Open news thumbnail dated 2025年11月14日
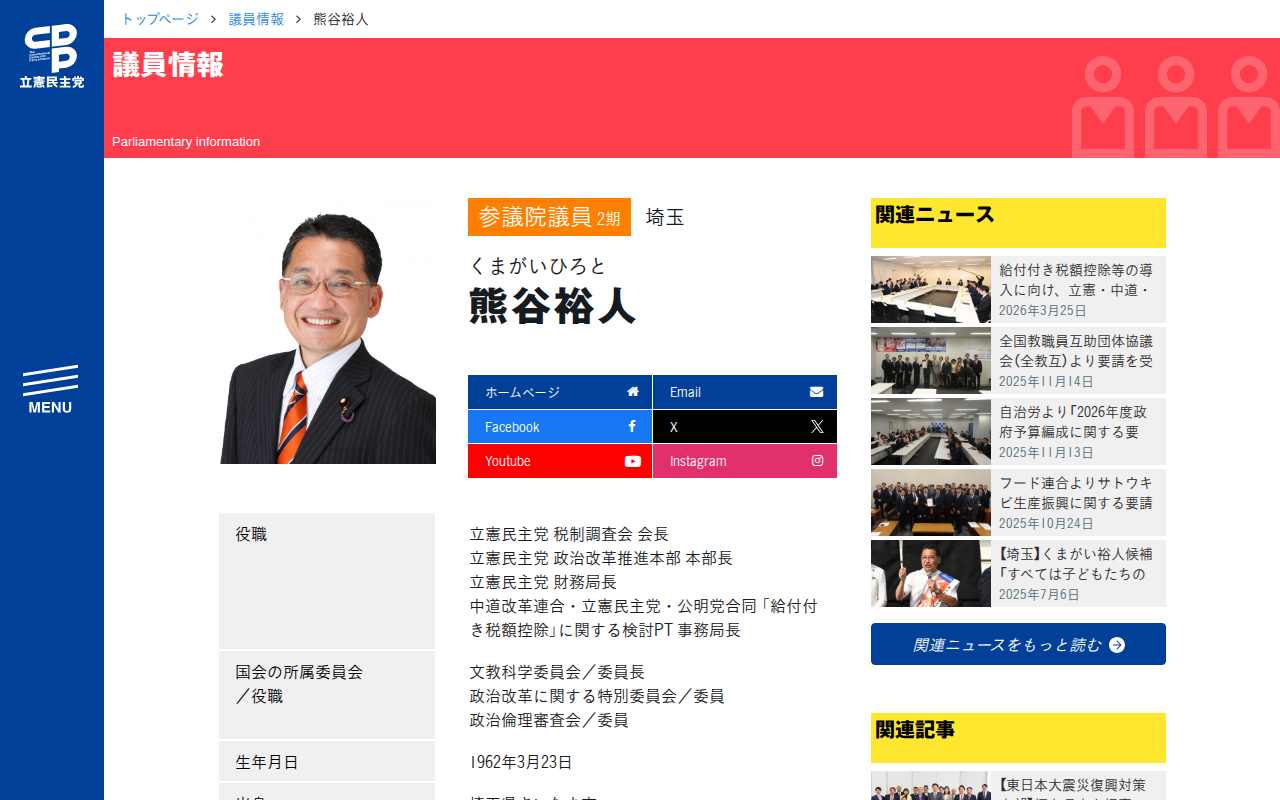This screenshot has width=1280, height=800. [x=931, y=360]
